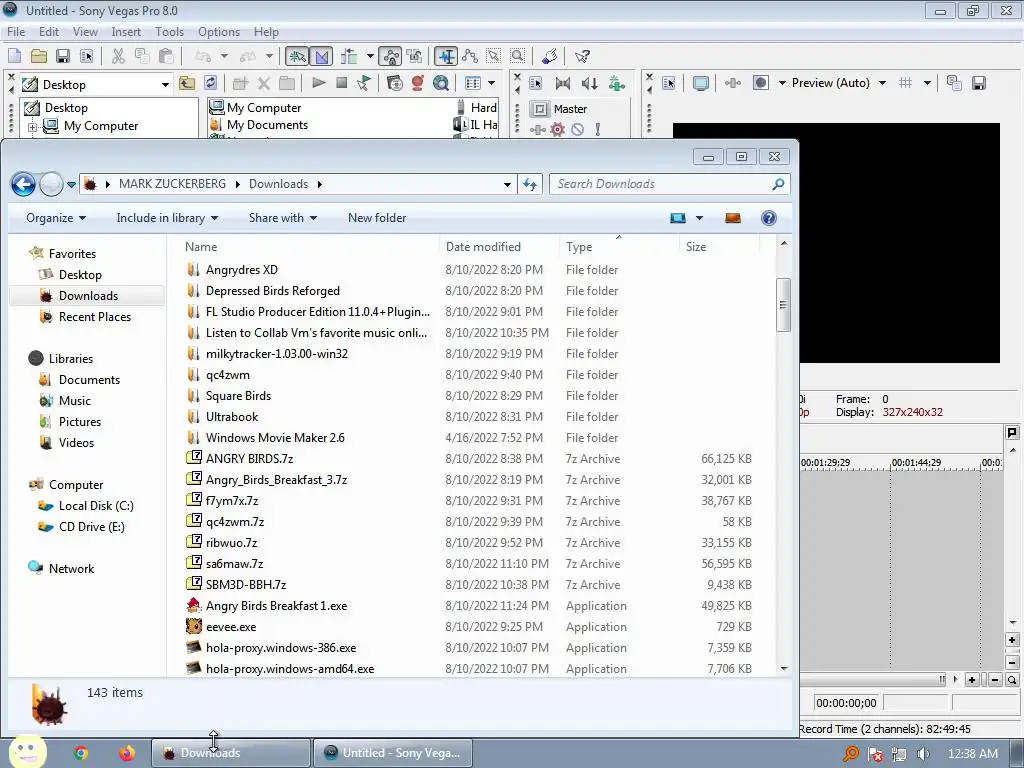Click the Chrome icon on the taskbar

pos(81,753)
